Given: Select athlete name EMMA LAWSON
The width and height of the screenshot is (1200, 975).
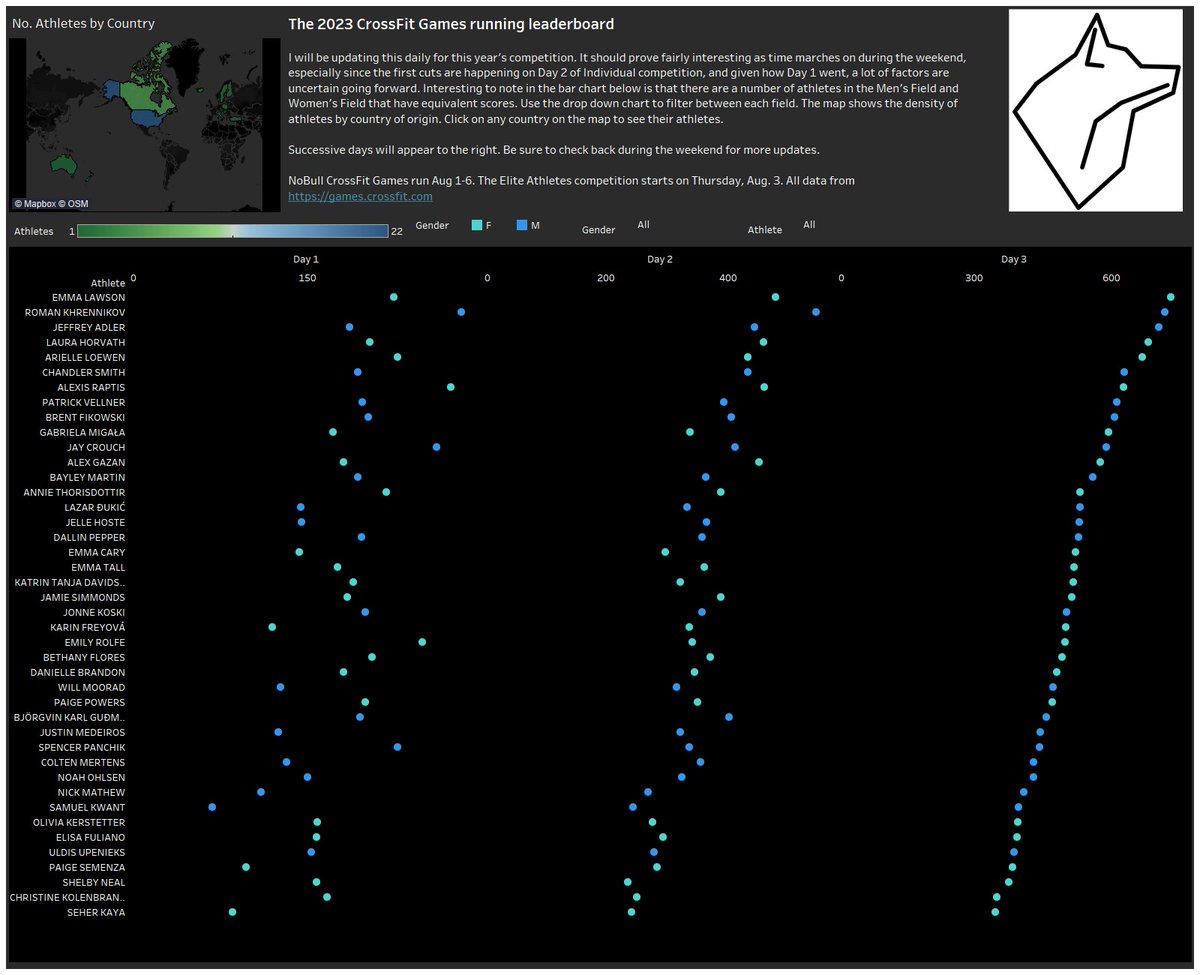Looking at the screenshot, I should coord(89,297).
